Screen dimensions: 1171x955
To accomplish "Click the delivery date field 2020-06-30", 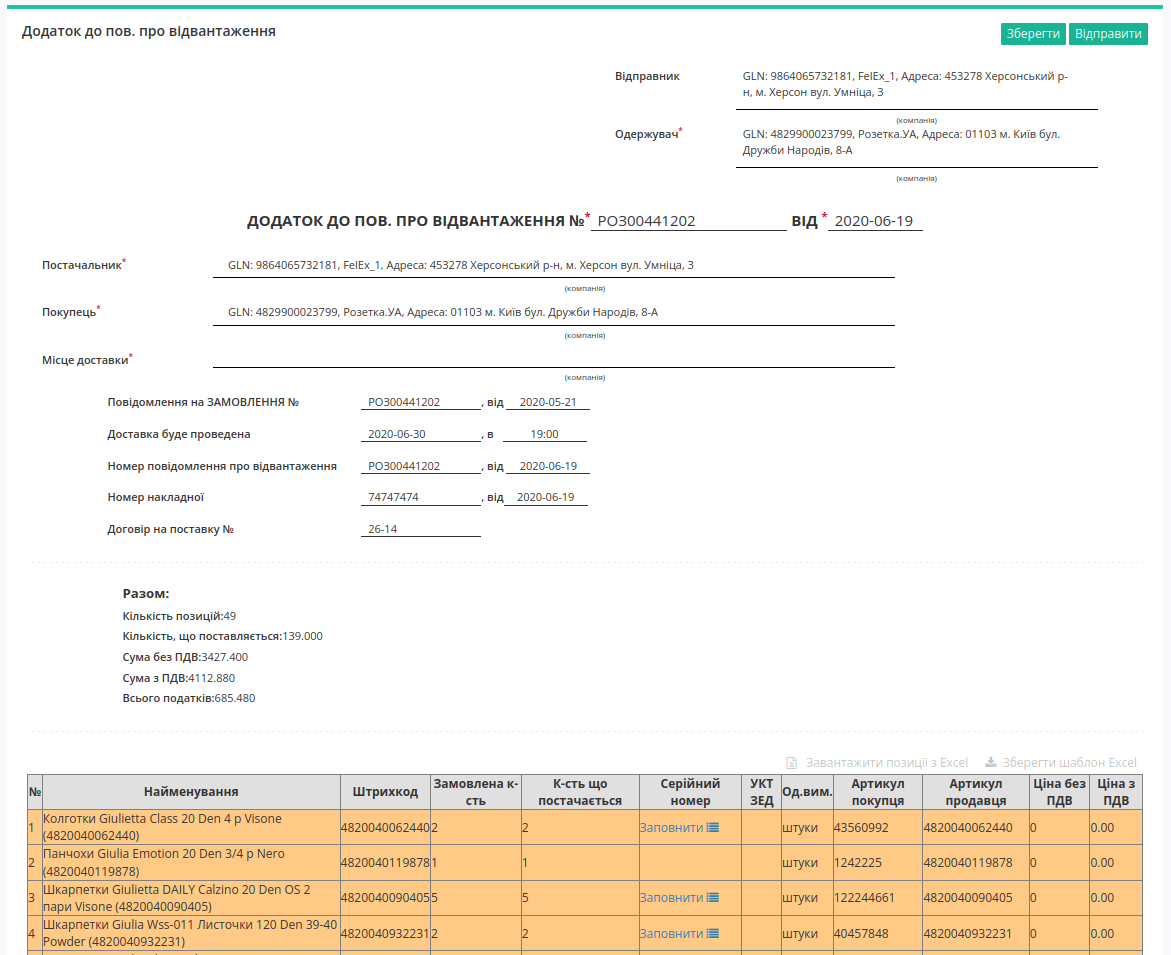I will coord(420,434).
